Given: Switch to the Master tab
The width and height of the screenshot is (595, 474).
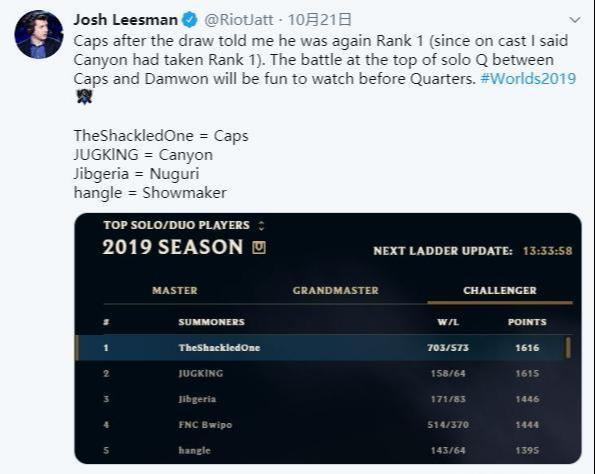Looking at the screenshot, I should pyautogui.click(x=175, y=290).
